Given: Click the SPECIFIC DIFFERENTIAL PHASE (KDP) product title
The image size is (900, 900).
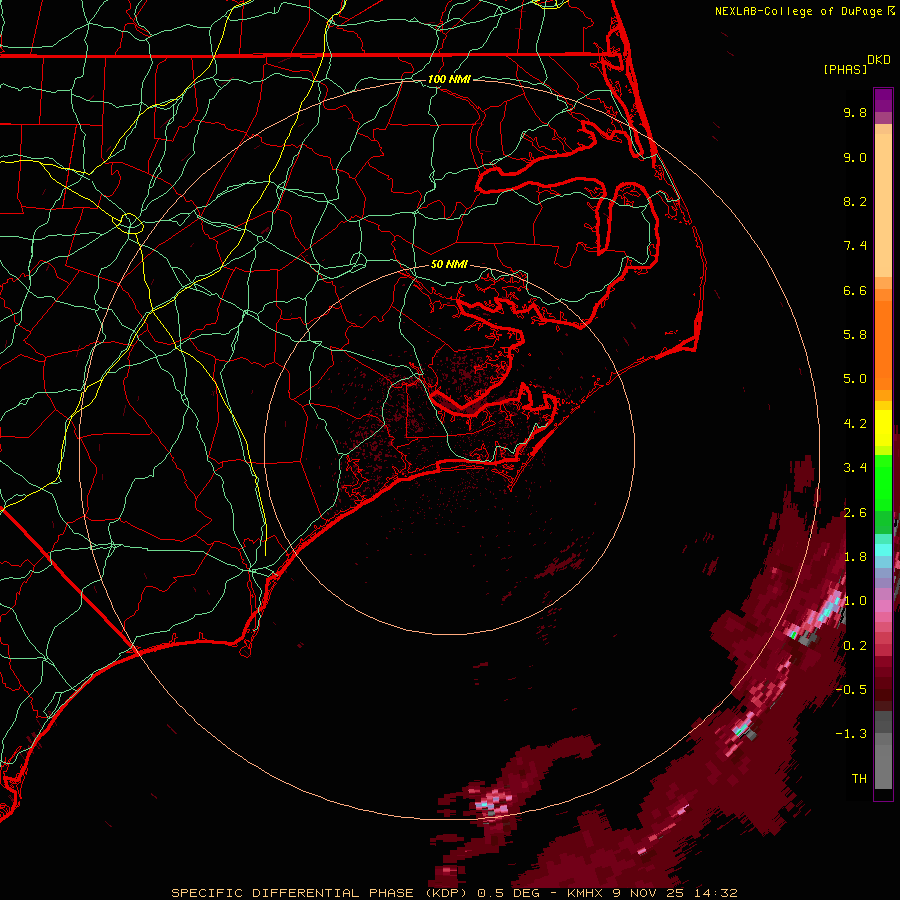Looking at the screenshot, I should [x=320, y=893].
